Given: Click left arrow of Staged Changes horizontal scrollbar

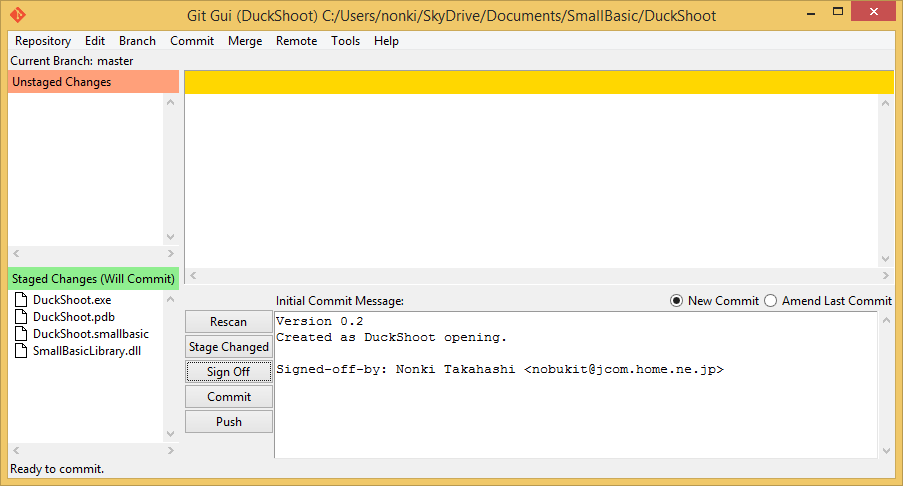Looking at the screenshot, I should click(16, 450).
